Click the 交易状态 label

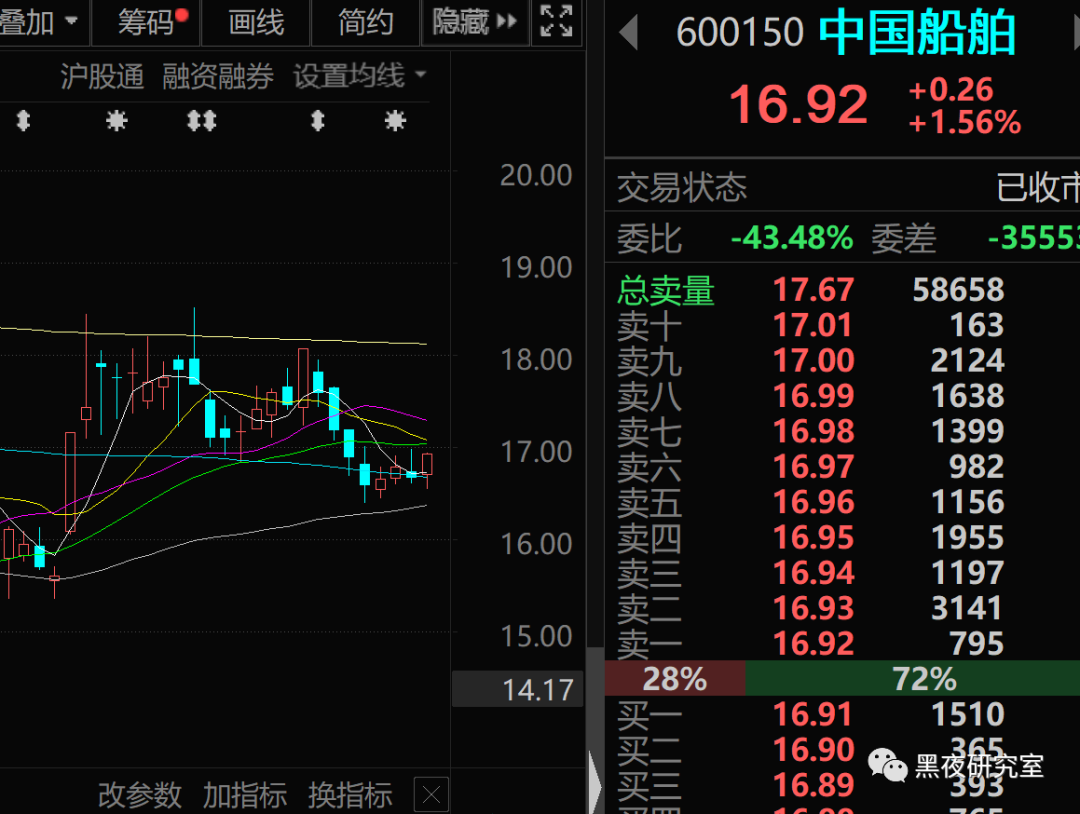682,187
